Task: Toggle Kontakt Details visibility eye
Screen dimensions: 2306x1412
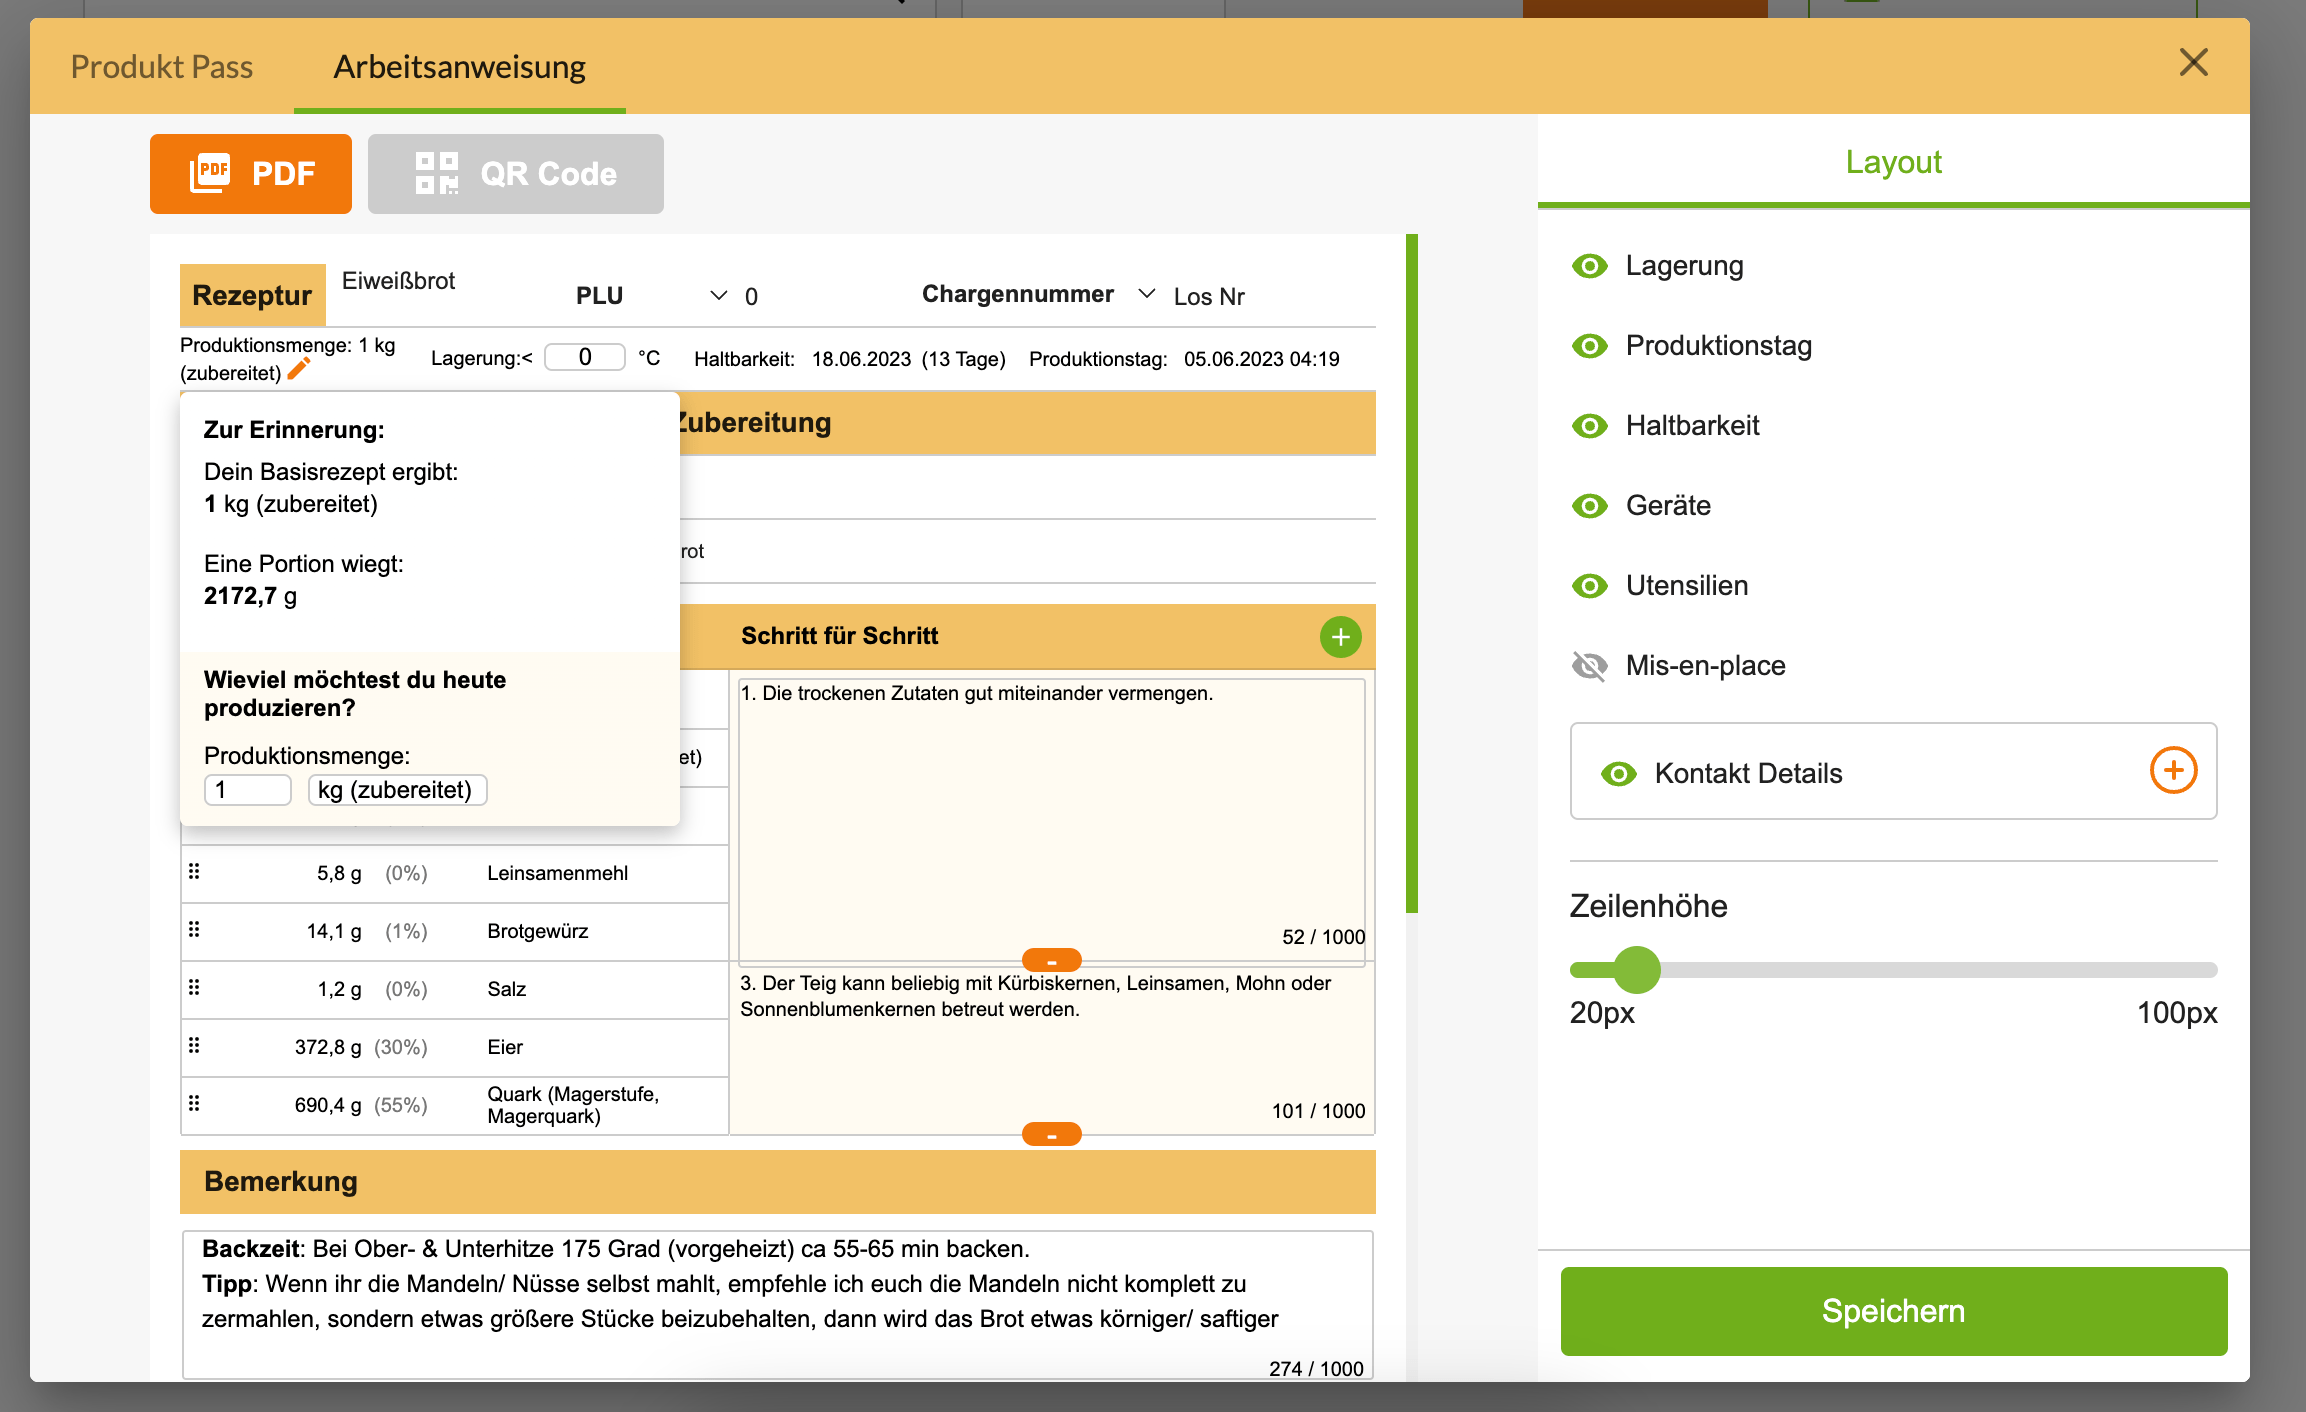Action: click(x=1619, y=774)
